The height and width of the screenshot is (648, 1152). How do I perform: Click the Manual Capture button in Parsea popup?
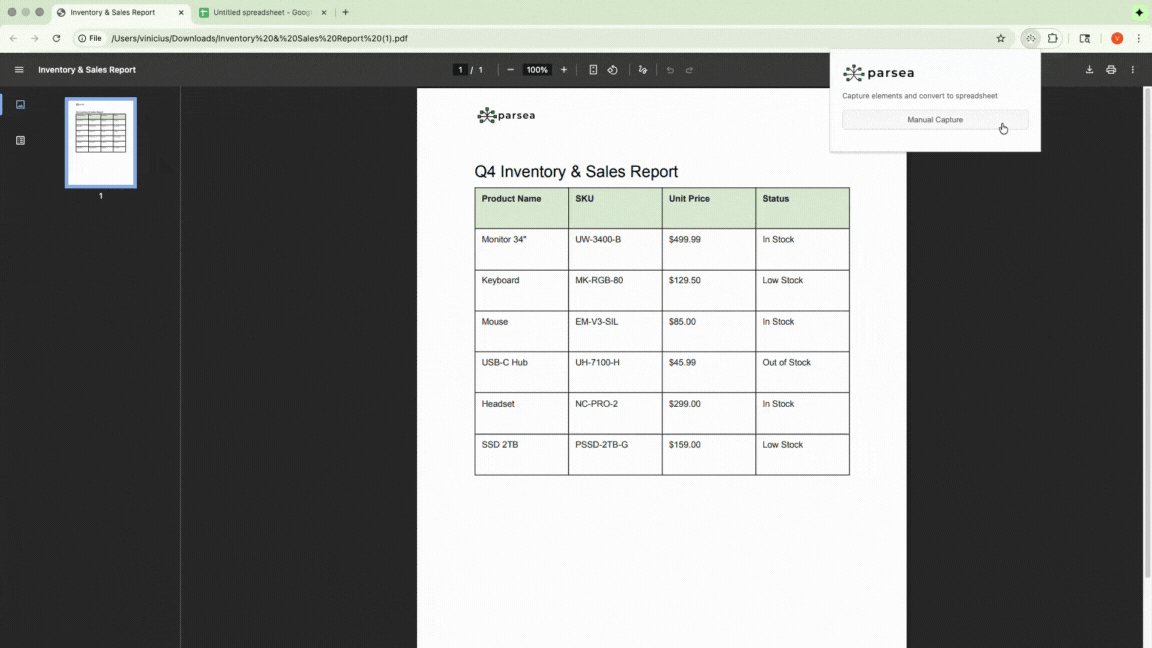pyautogui.click(x=934, y=119)
